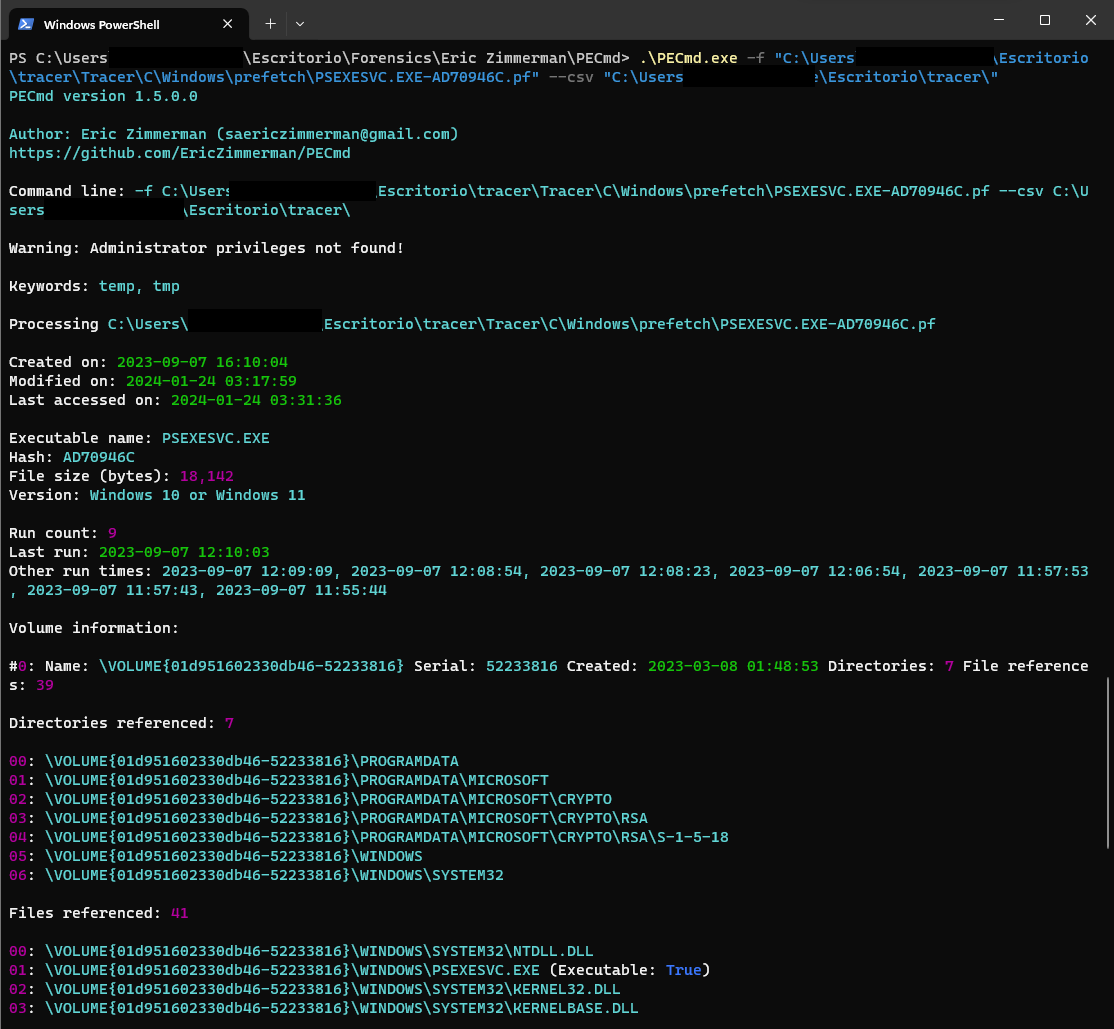Click file size value 18,142
This screenshot has width=1114, height=1029.
click(x=207, y=476)
